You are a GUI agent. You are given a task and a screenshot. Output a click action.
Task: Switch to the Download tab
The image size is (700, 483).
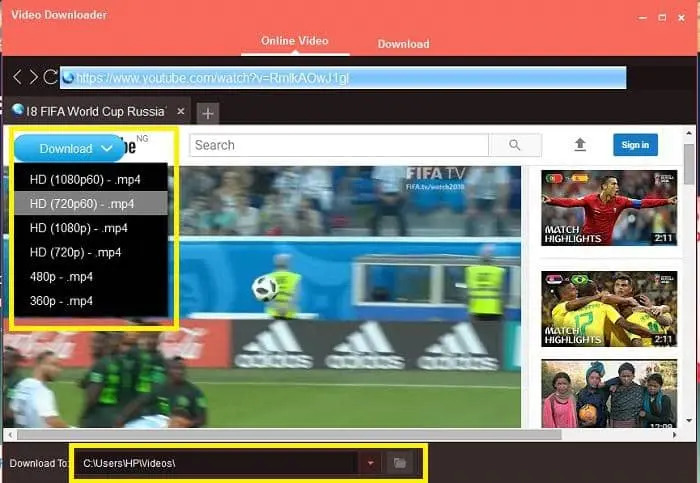coord(403,44)
